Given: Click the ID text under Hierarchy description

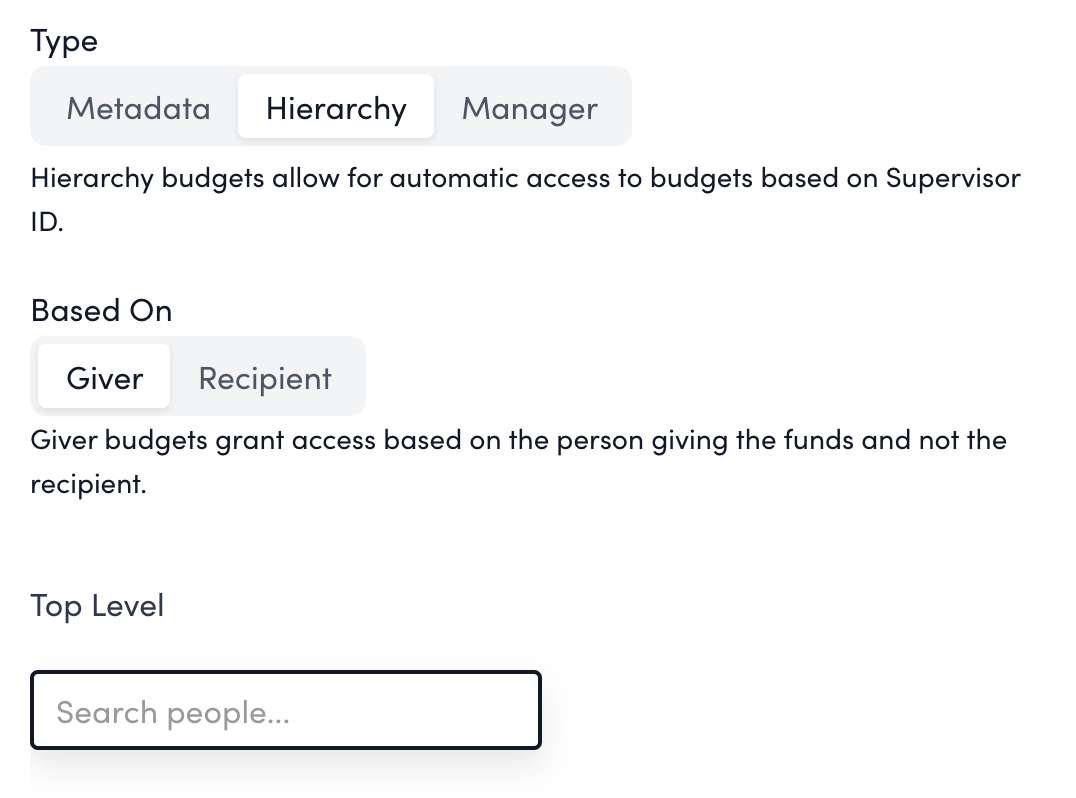Looking at the screenshot, I should tap(47, 222).
